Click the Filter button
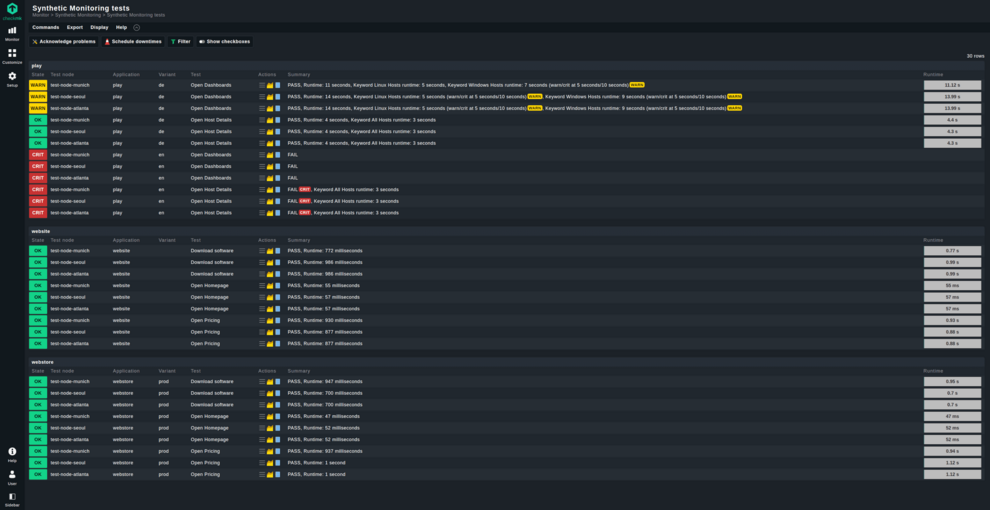This screenshot has width=990, height=510. point(180,42)
